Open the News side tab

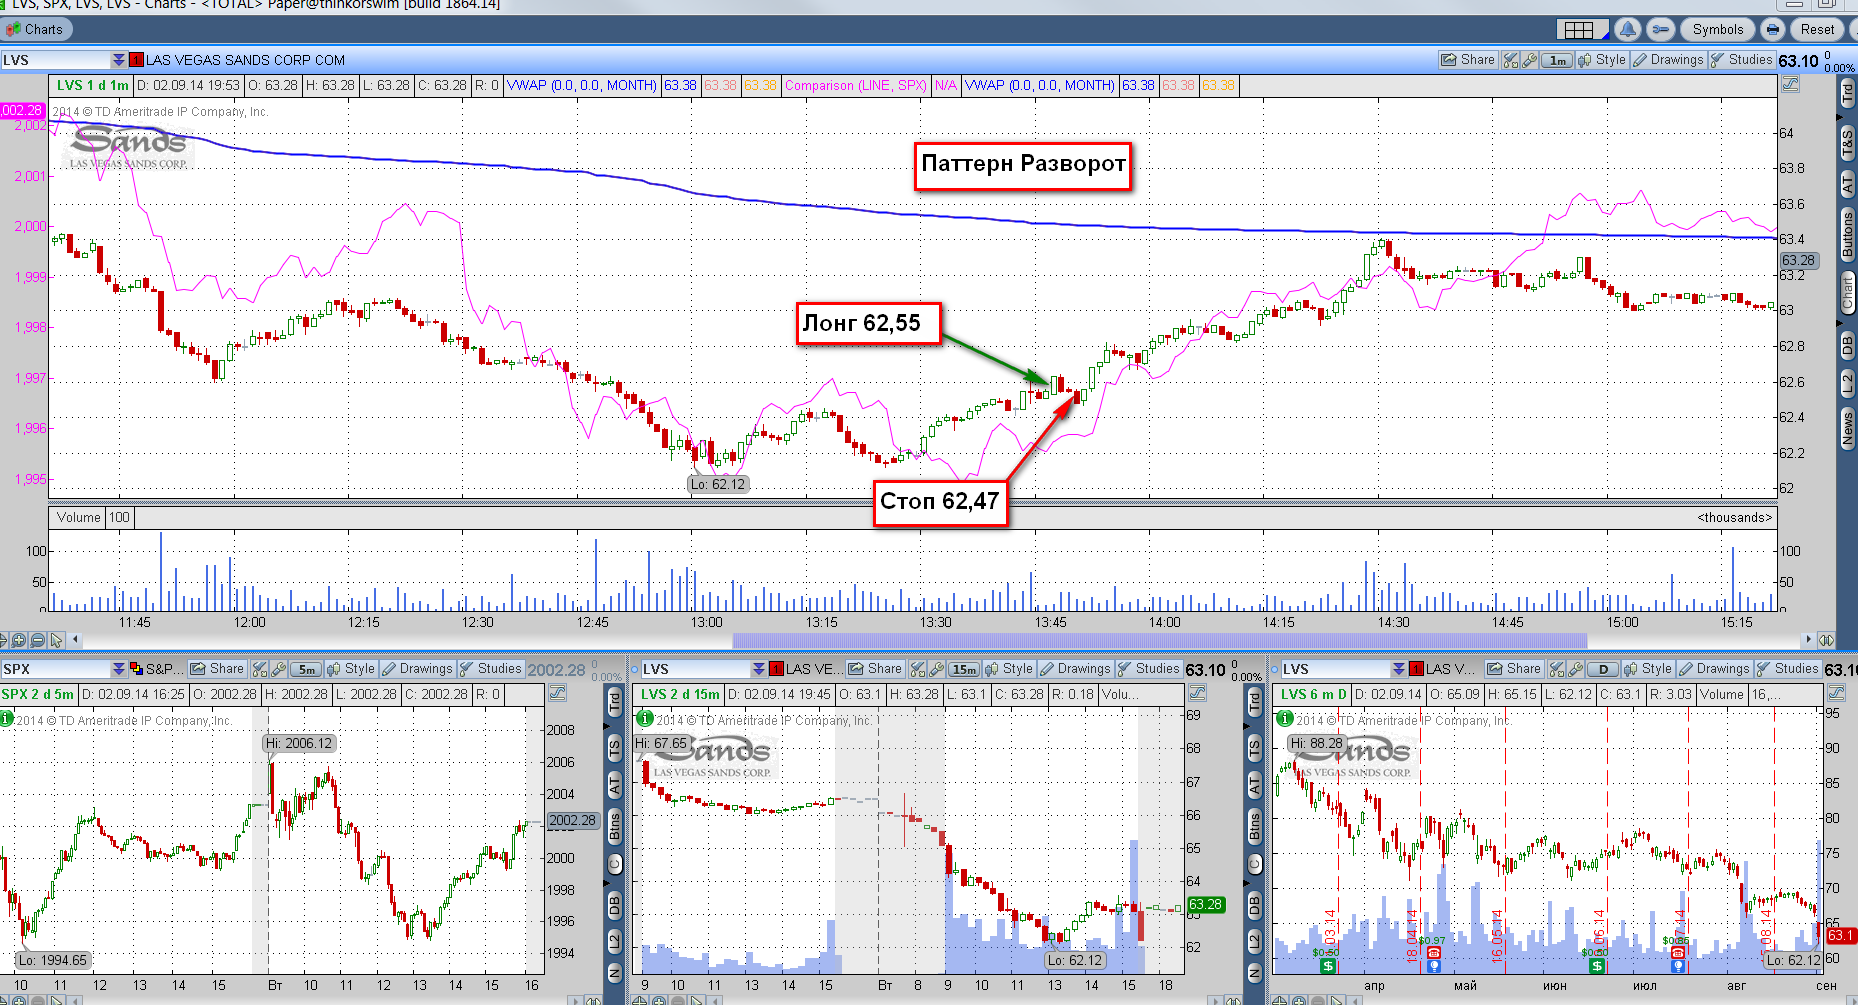coord(1847,428)
